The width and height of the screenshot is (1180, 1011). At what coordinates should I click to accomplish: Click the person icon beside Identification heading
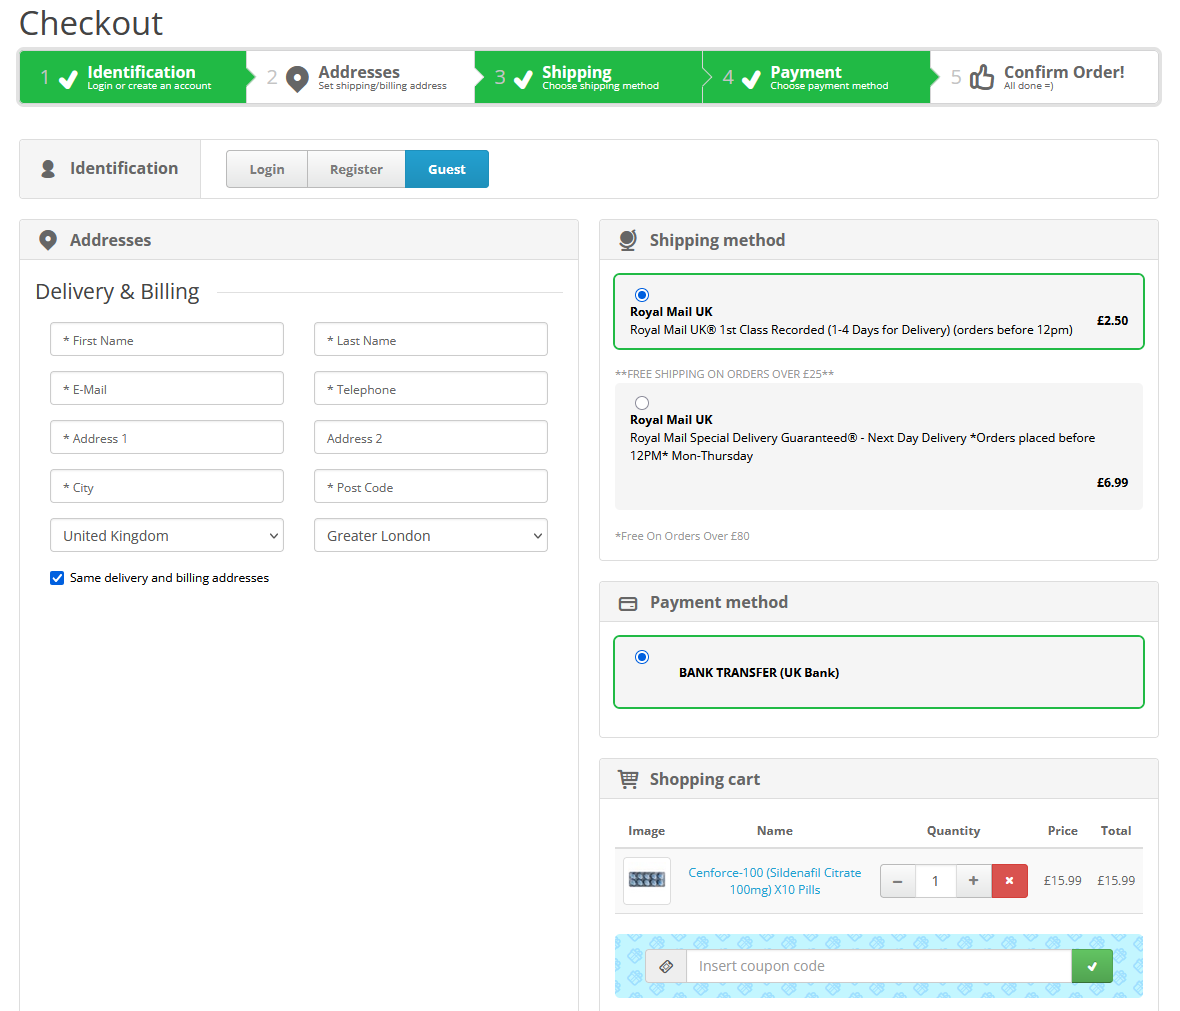click(x=48, y=169)
